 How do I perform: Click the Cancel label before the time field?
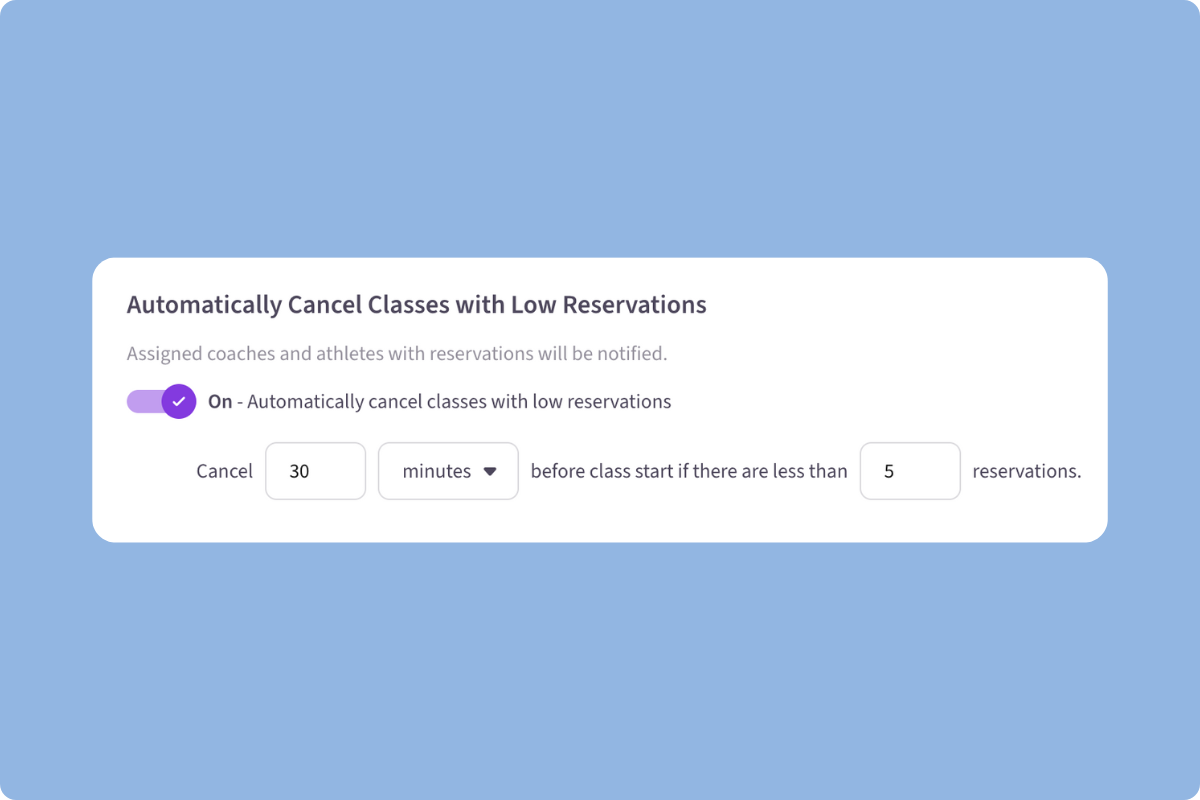(x=224, y=471)
